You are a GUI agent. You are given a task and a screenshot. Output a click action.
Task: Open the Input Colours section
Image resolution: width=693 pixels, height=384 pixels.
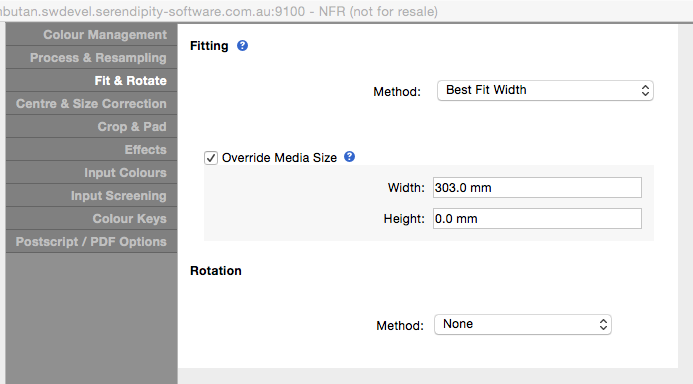91,173
